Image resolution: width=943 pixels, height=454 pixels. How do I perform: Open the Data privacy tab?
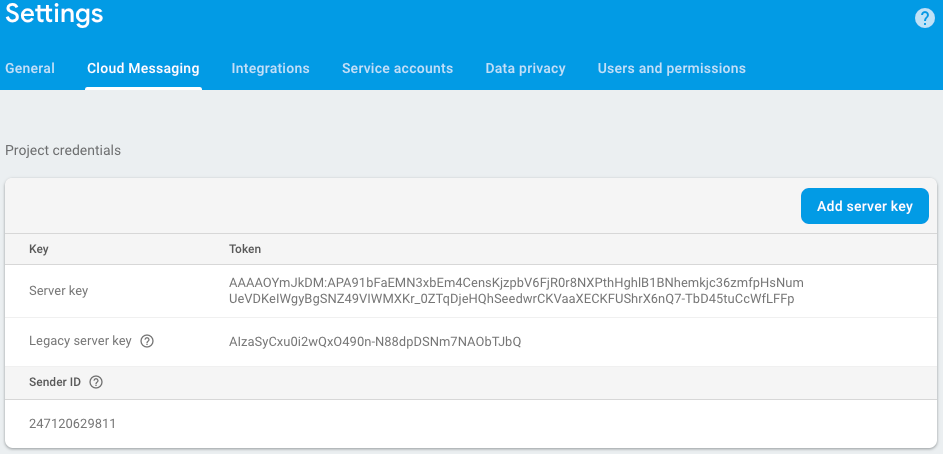[525, 68]
